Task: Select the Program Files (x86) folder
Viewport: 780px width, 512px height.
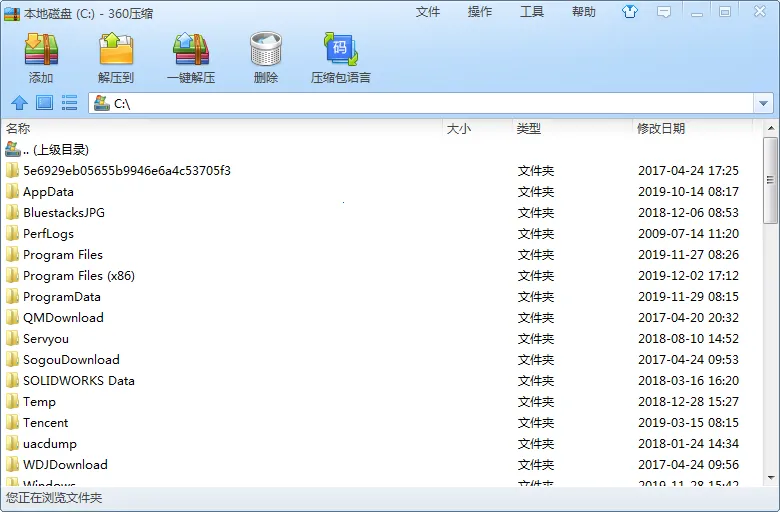Action: click(x=79, y=276)
